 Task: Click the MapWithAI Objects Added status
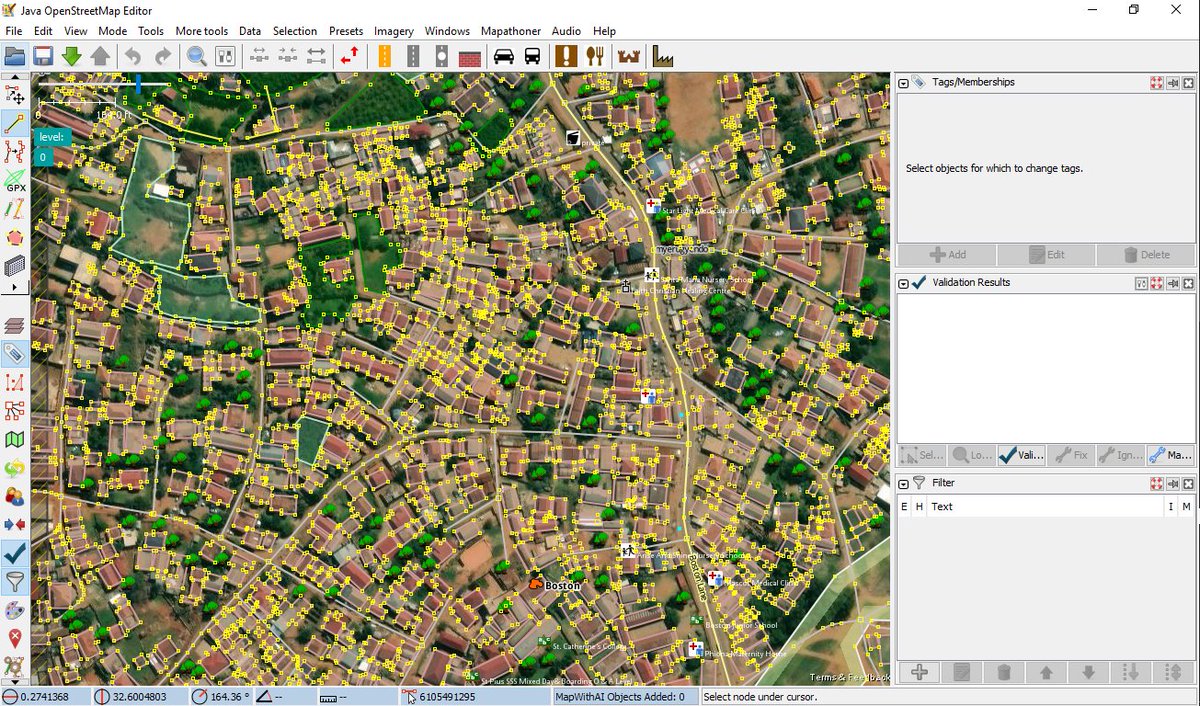click(x=625, y=697)
